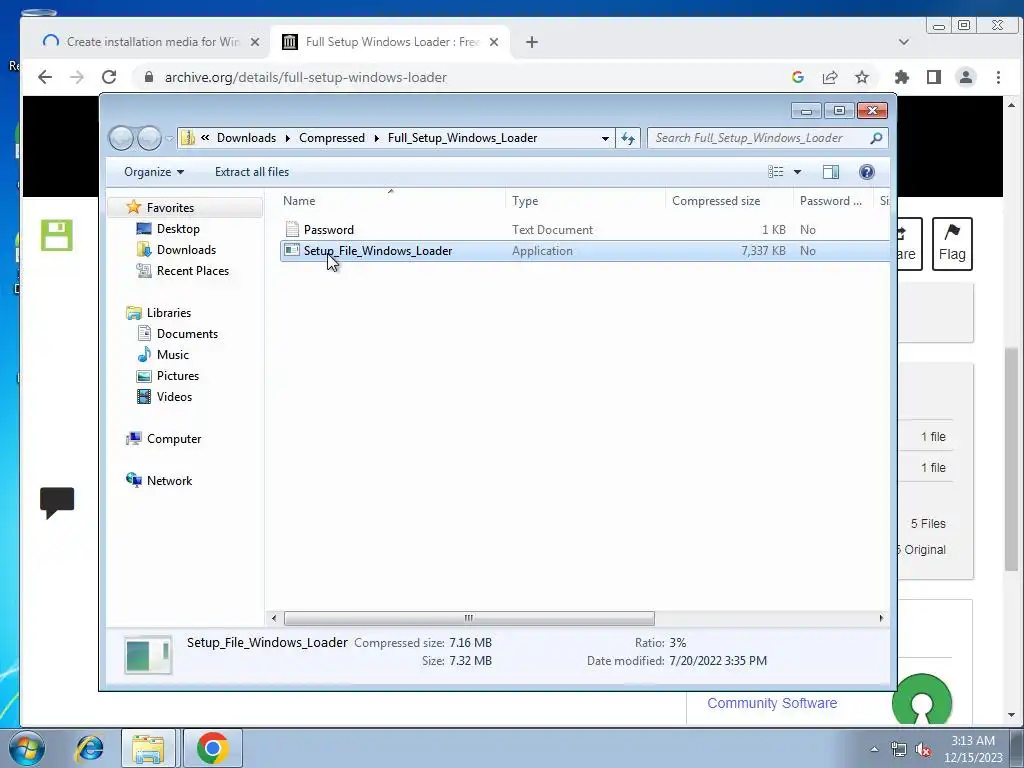The width and height of the screenshot is (1024, 768).
Task: Open address bar previous locations dropdown
Action: coord(605,138)
